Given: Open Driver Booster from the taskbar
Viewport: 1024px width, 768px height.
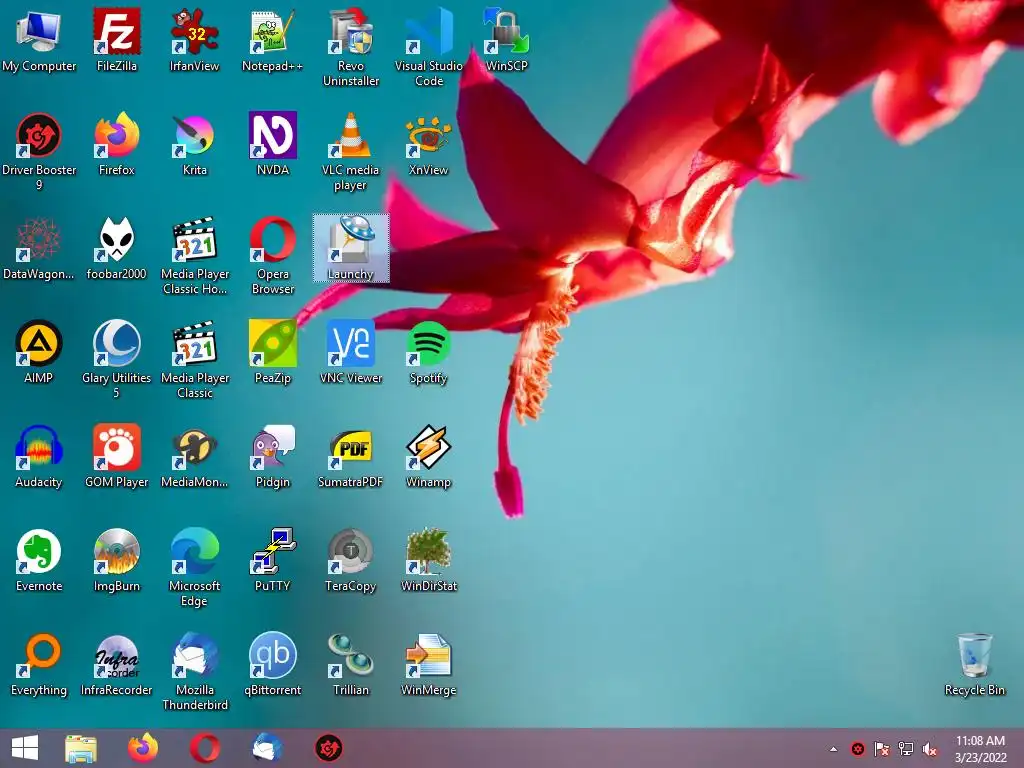Looking at the screenshot, I should tap(328, 748).
